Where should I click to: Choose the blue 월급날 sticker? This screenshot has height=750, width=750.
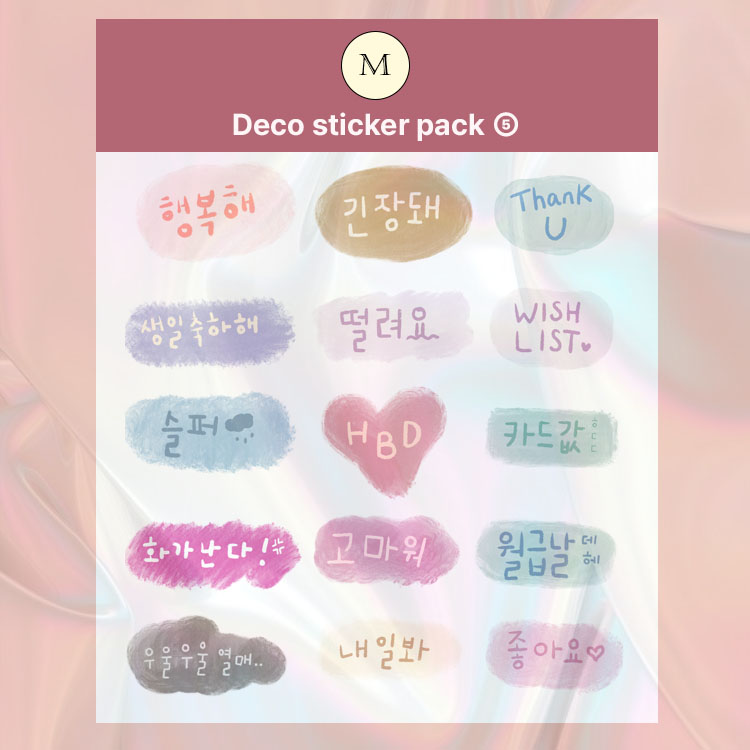click(546, 553)
